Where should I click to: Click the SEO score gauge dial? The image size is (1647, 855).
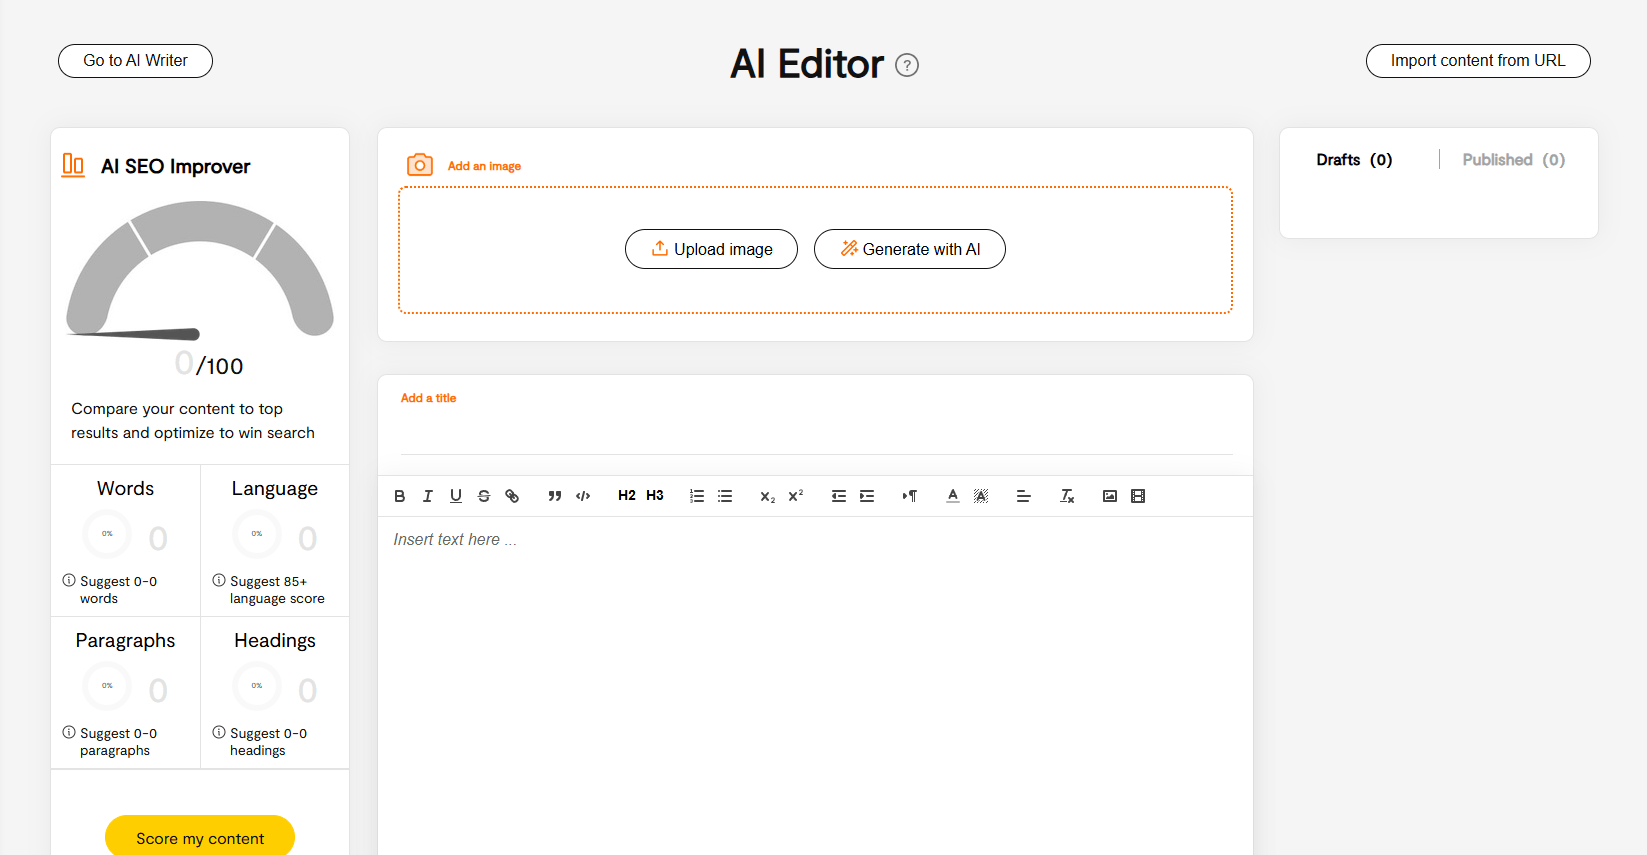tap(200, 270)
